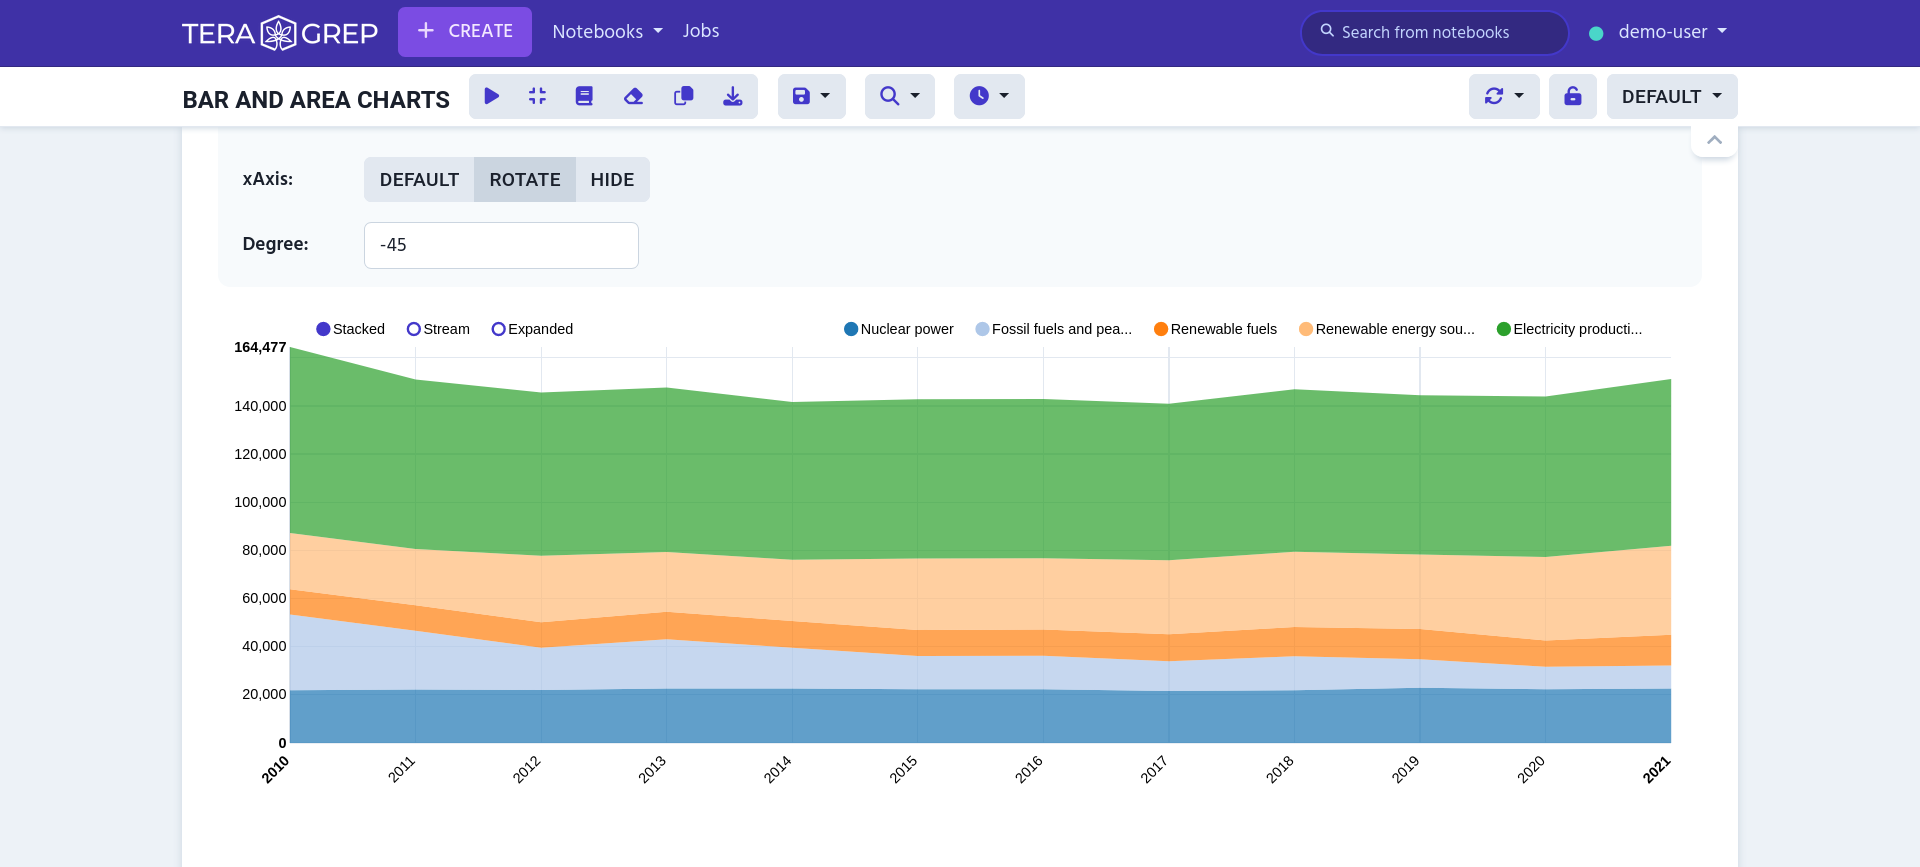Click the 2015 x-axis label
The width and height of the screenshot is (1920, 867).
pos(904,769)
